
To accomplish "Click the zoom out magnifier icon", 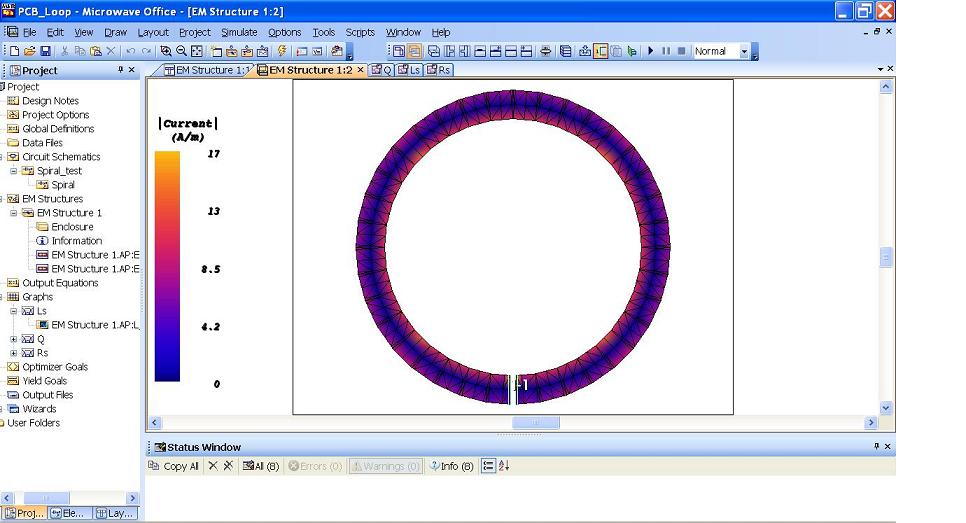I will (181, 51).
